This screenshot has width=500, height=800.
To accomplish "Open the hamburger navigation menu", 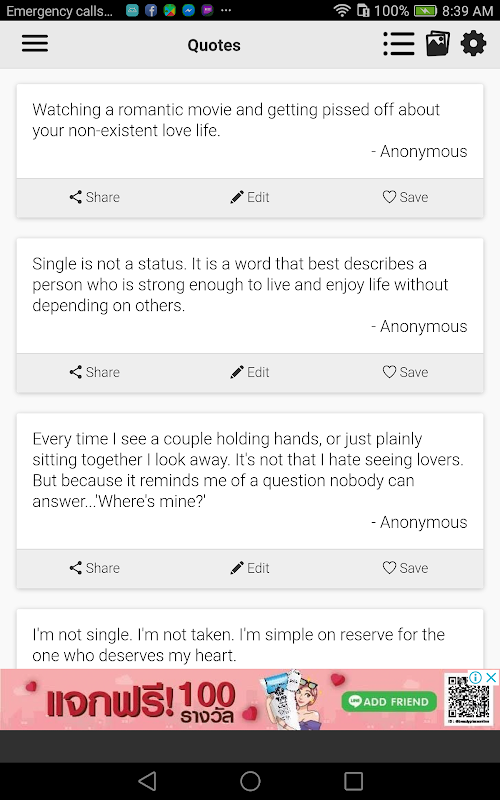I will pos(35,44).
